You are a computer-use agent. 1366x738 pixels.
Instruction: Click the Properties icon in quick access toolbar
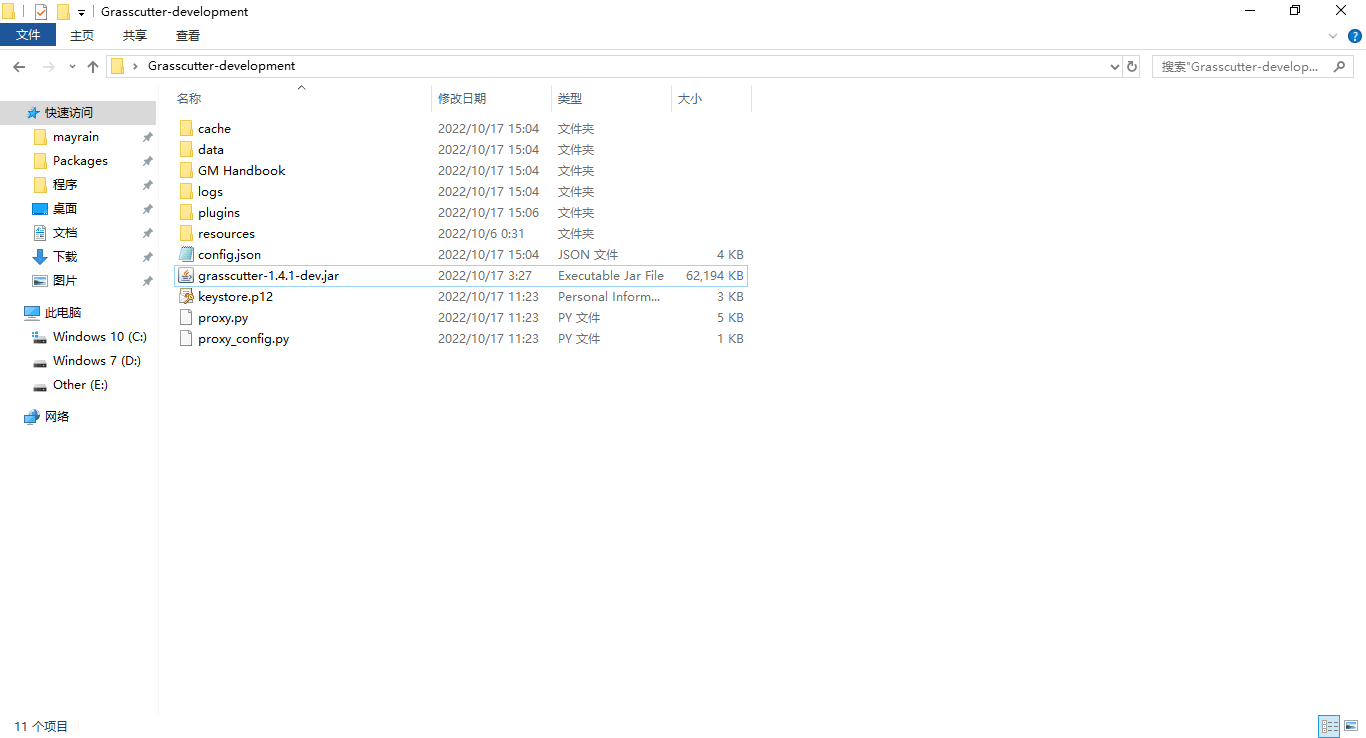tap(41, 12)
